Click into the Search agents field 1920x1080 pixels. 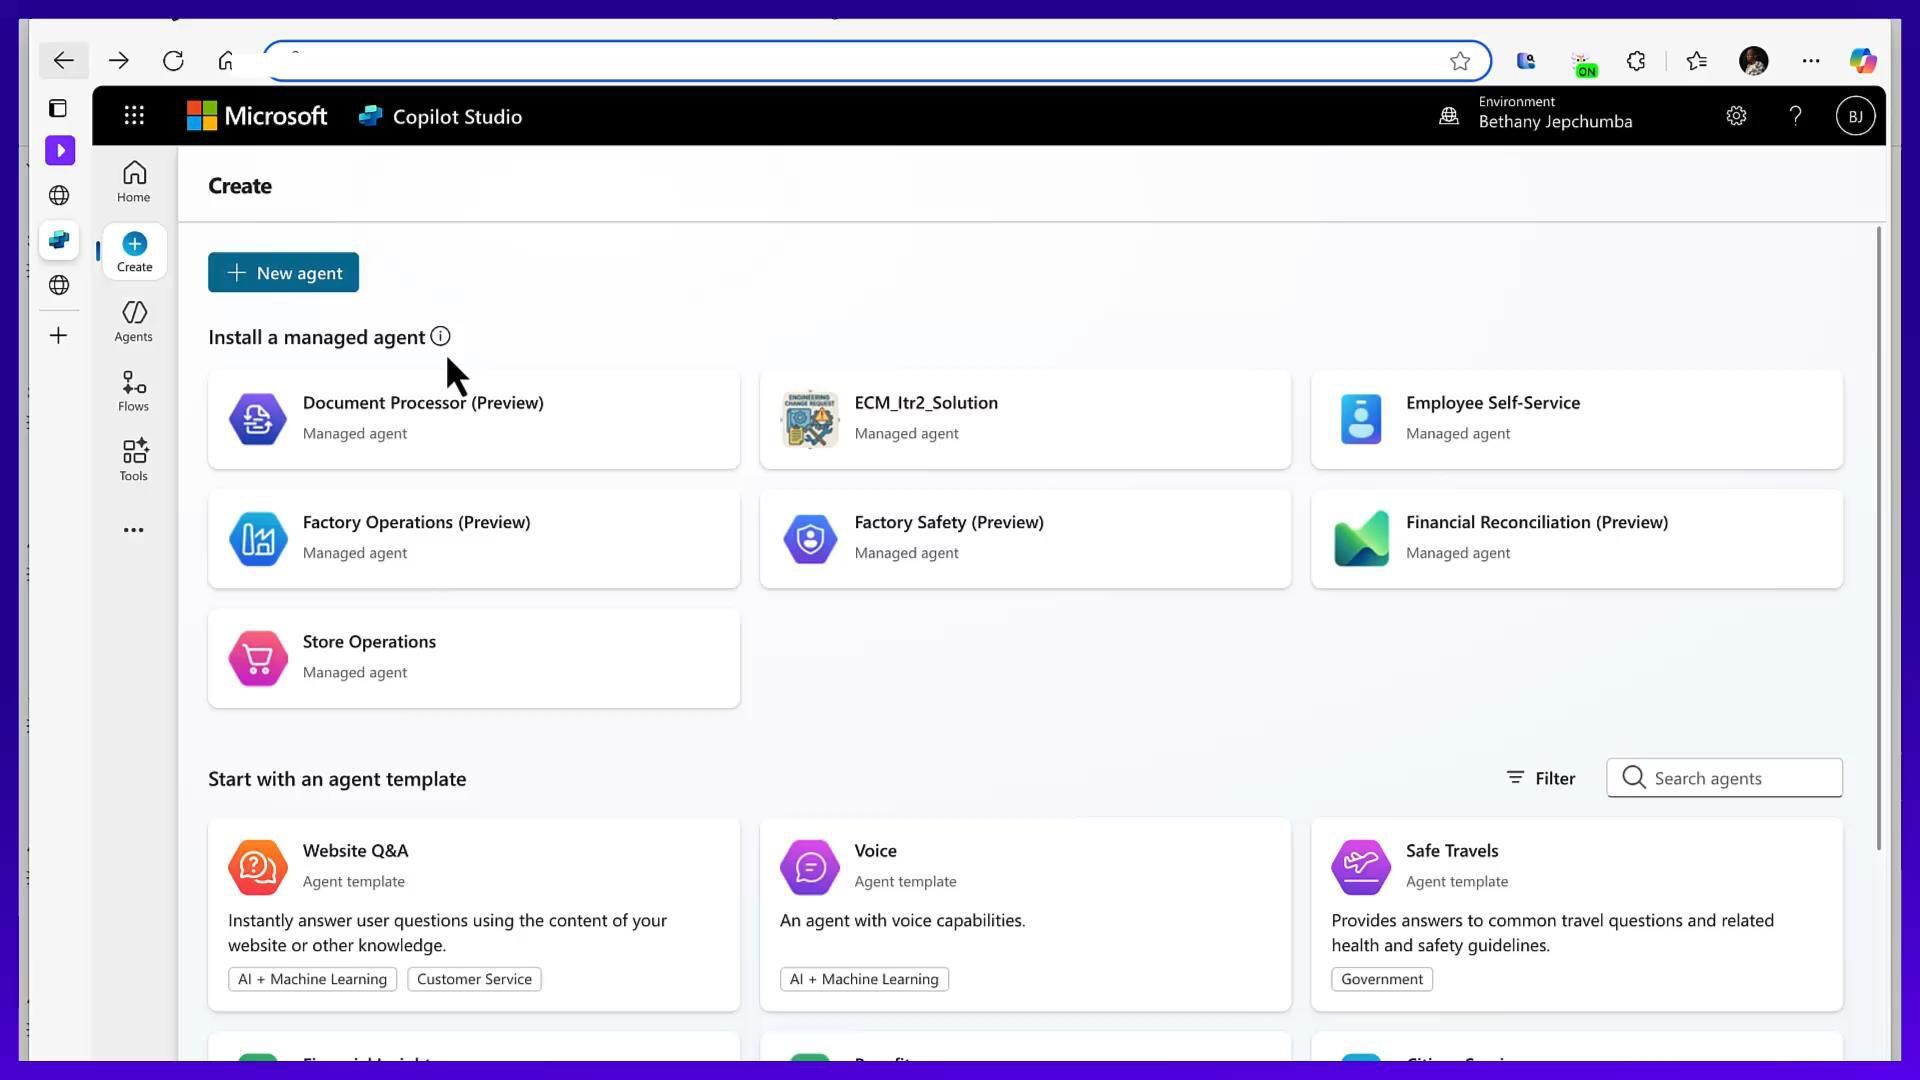[x=1724, y=778]
